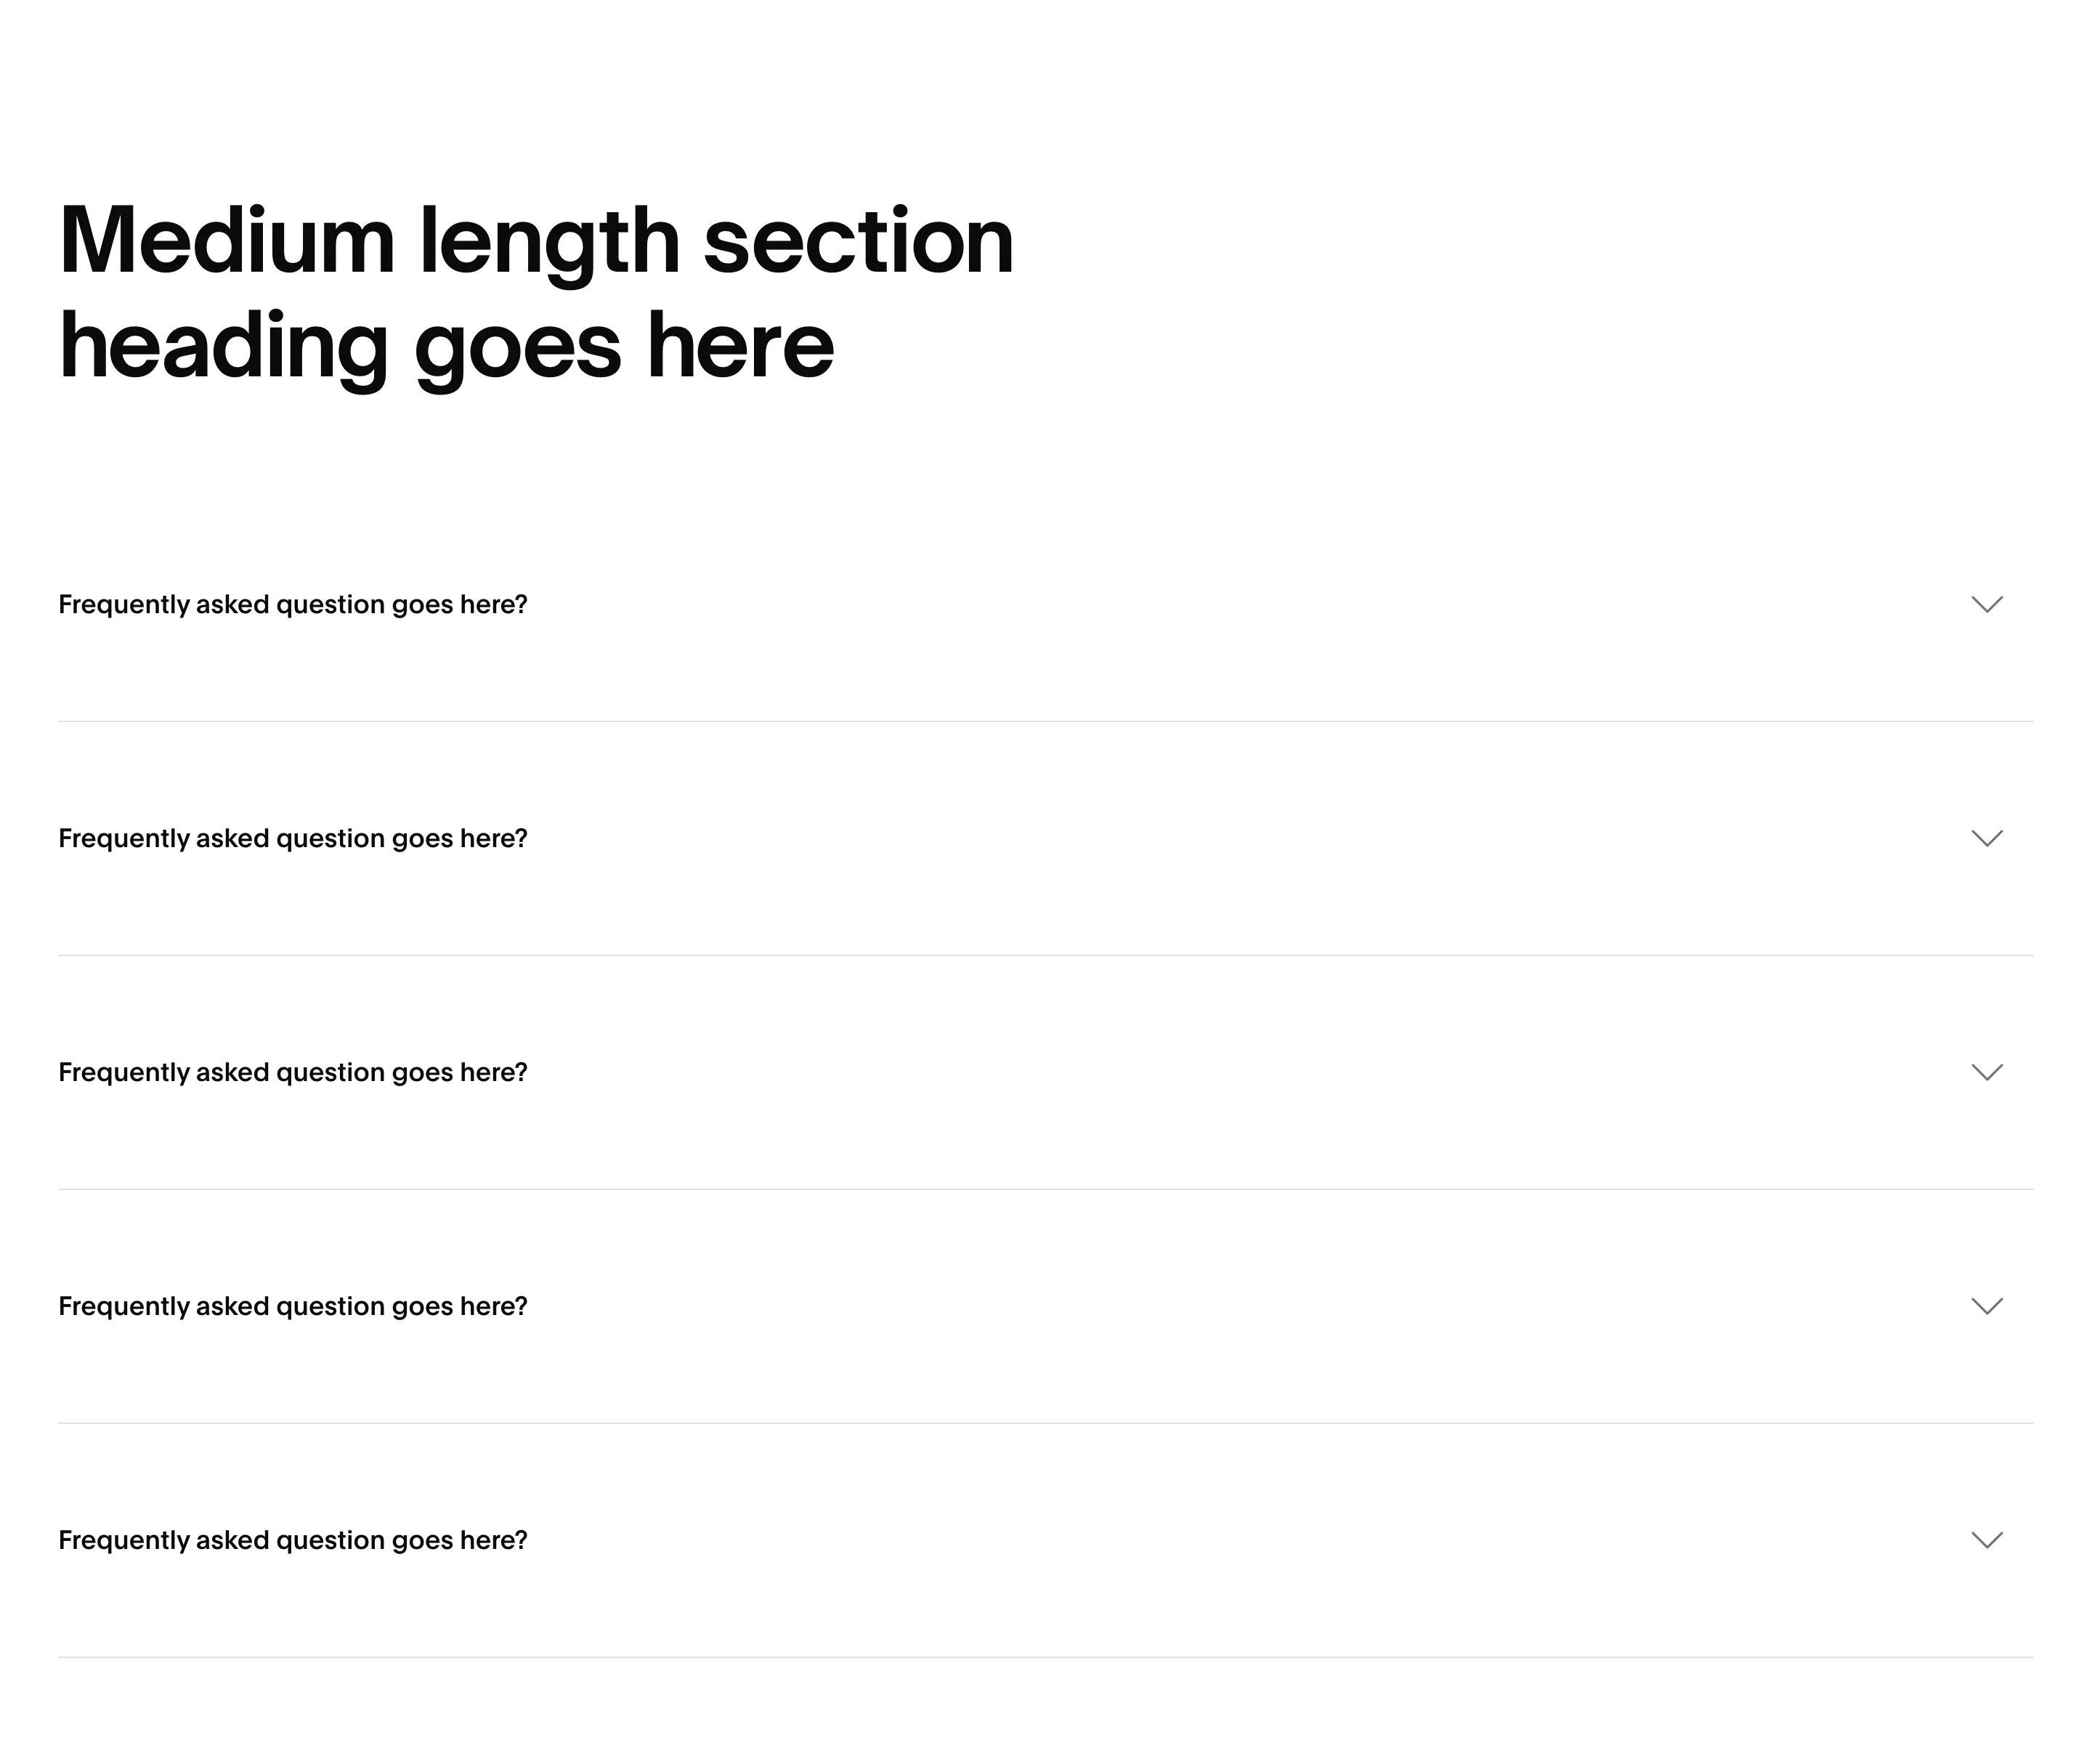Image resolution: width=2092 pixels, height=1764 pixels.
Task: Toggle the fourth FAQ chevron icon
Action: pyautogui.click(x=1986, y=1306)
